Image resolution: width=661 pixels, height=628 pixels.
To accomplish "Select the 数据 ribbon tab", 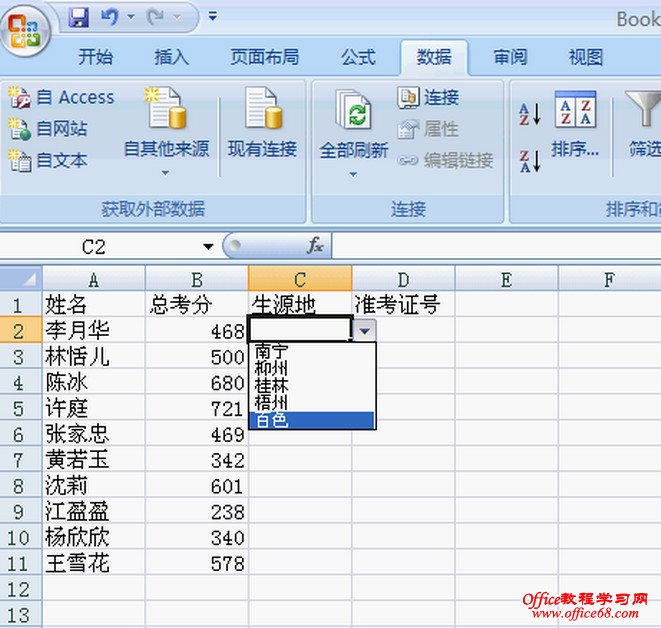I will pyautogui.click(x=434, y=57).
